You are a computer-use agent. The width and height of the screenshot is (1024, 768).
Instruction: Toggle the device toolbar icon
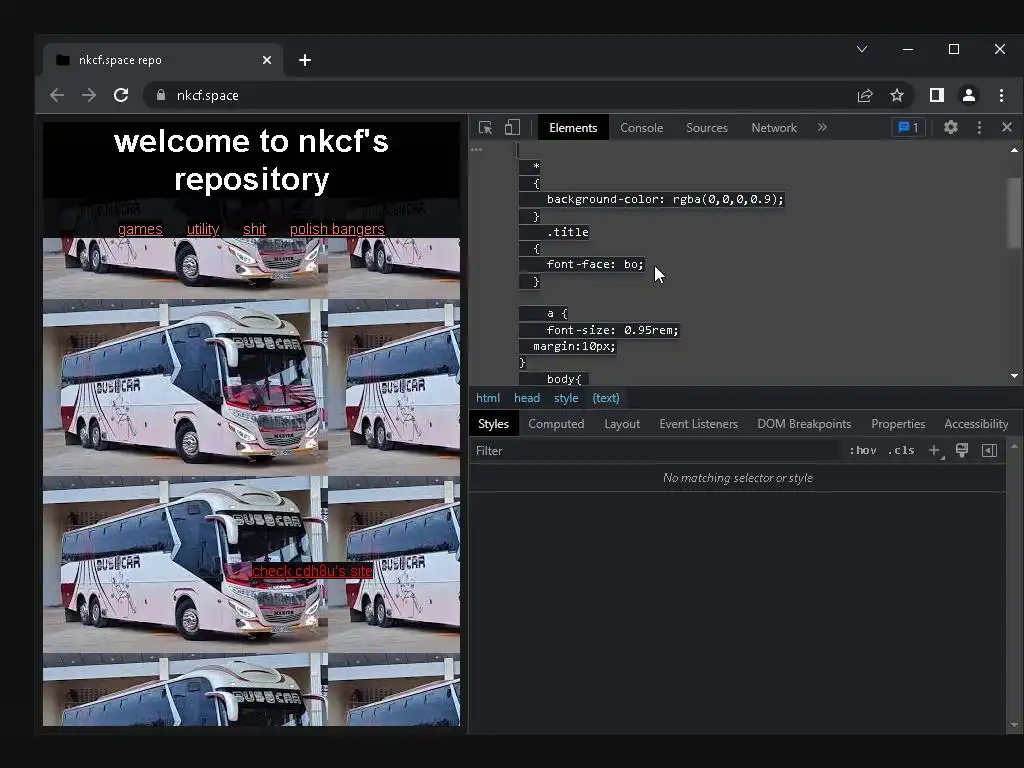click(x=512, y=127)
